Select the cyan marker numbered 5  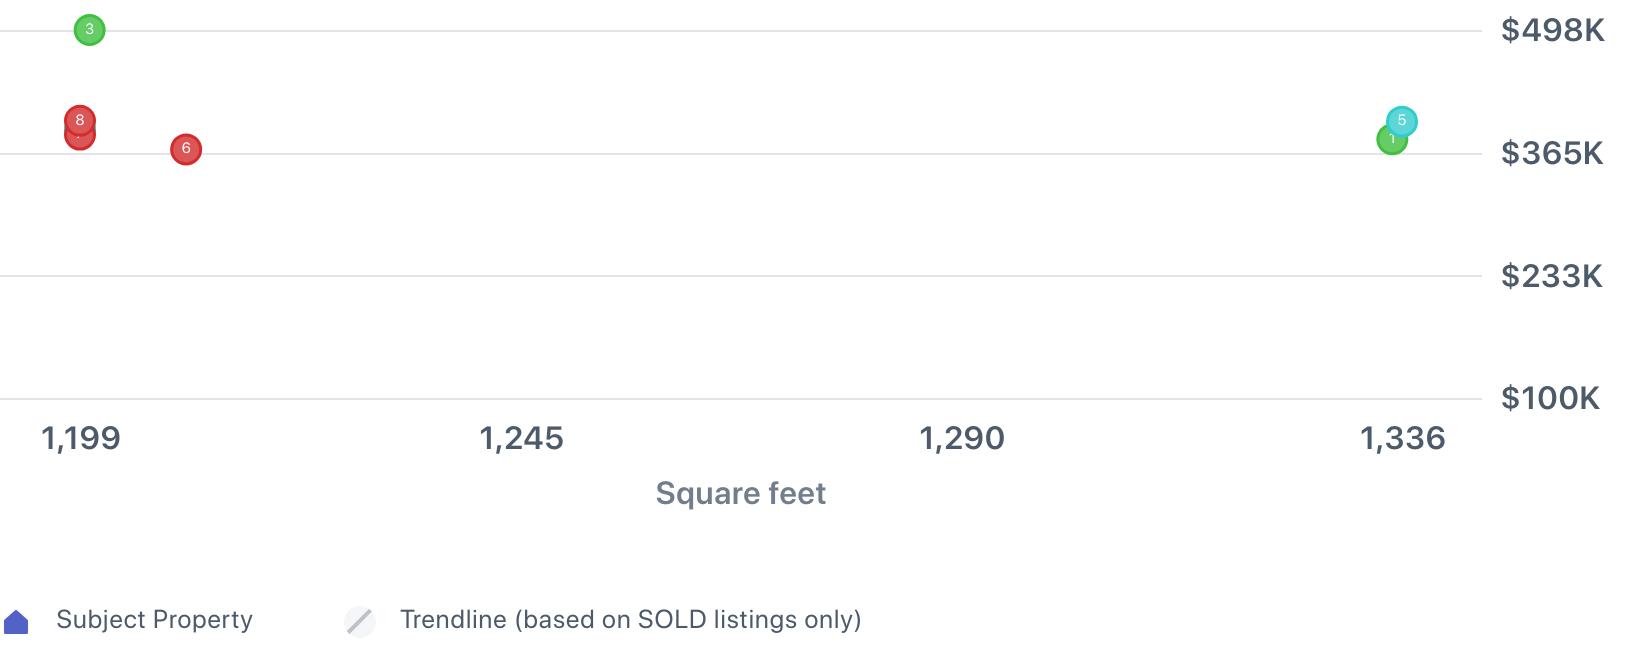pyautogui.click(x=1402, y=120)
